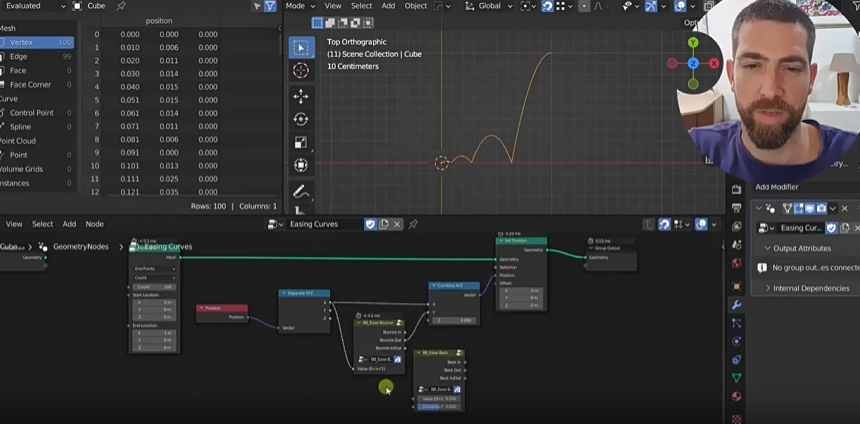The image size is (860, 424).
Task: Toggle fake user shield for Easing Curves node group
Action: [x=370, y=224]
